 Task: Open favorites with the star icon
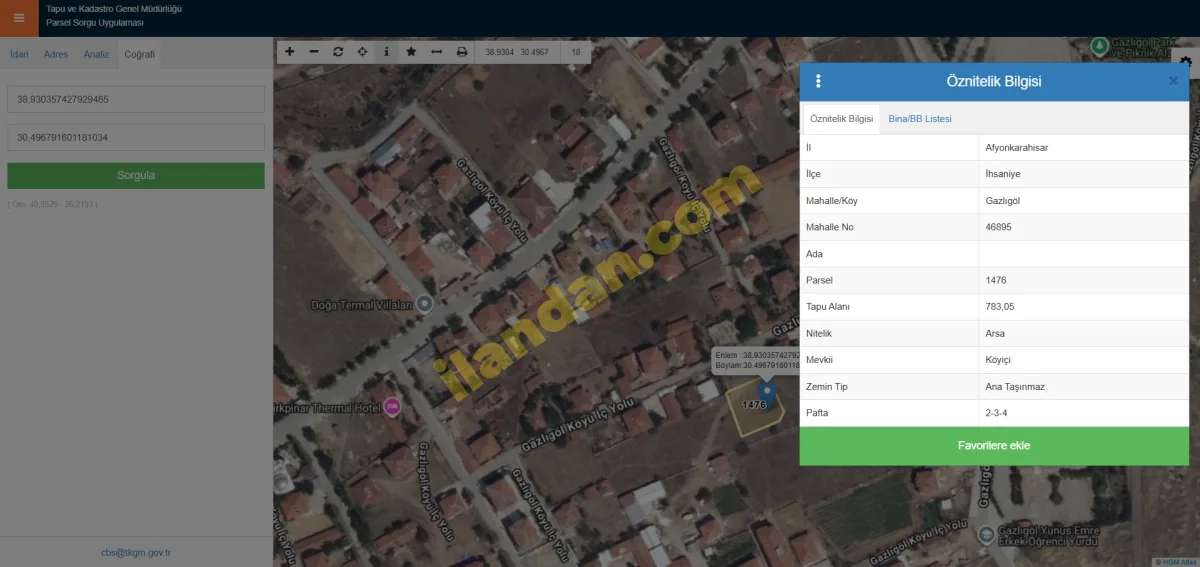(x=411, y=51)
